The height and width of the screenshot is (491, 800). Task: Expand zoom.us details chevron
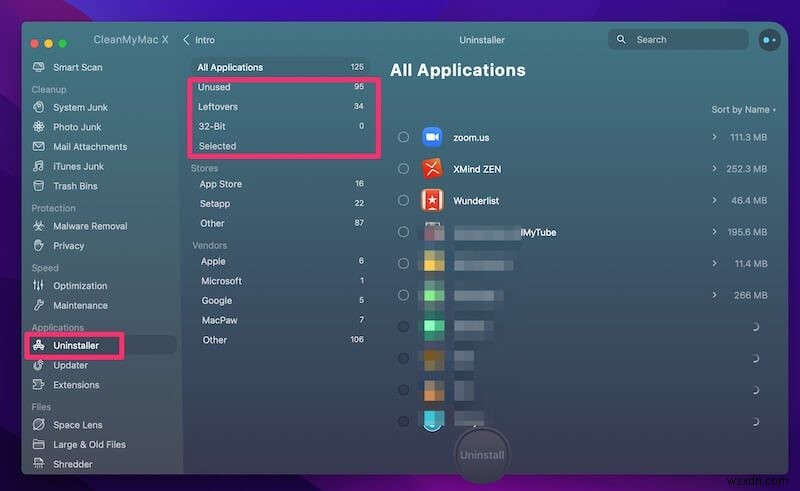coord(714,137)
